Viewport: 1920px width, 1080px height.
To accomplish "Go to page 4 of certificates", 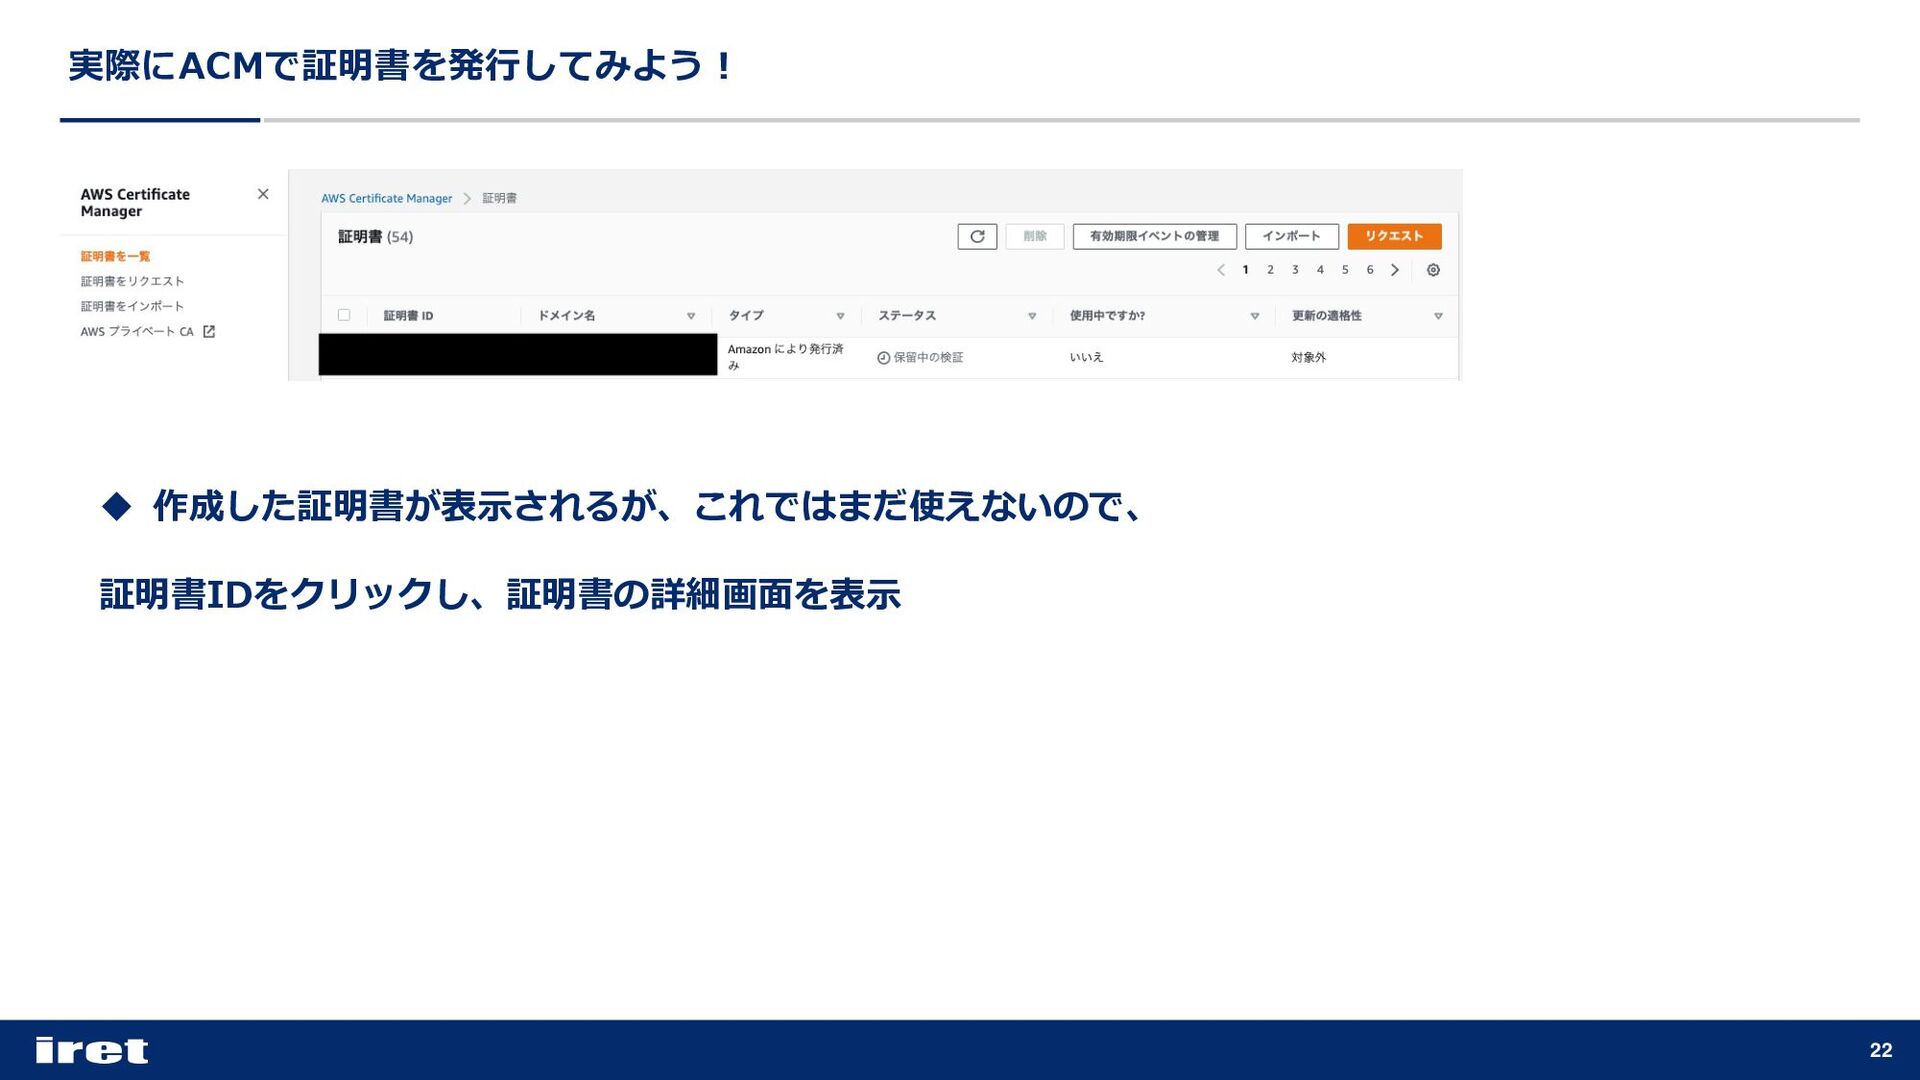I will pyautogui.click(x=1320, y=270).
